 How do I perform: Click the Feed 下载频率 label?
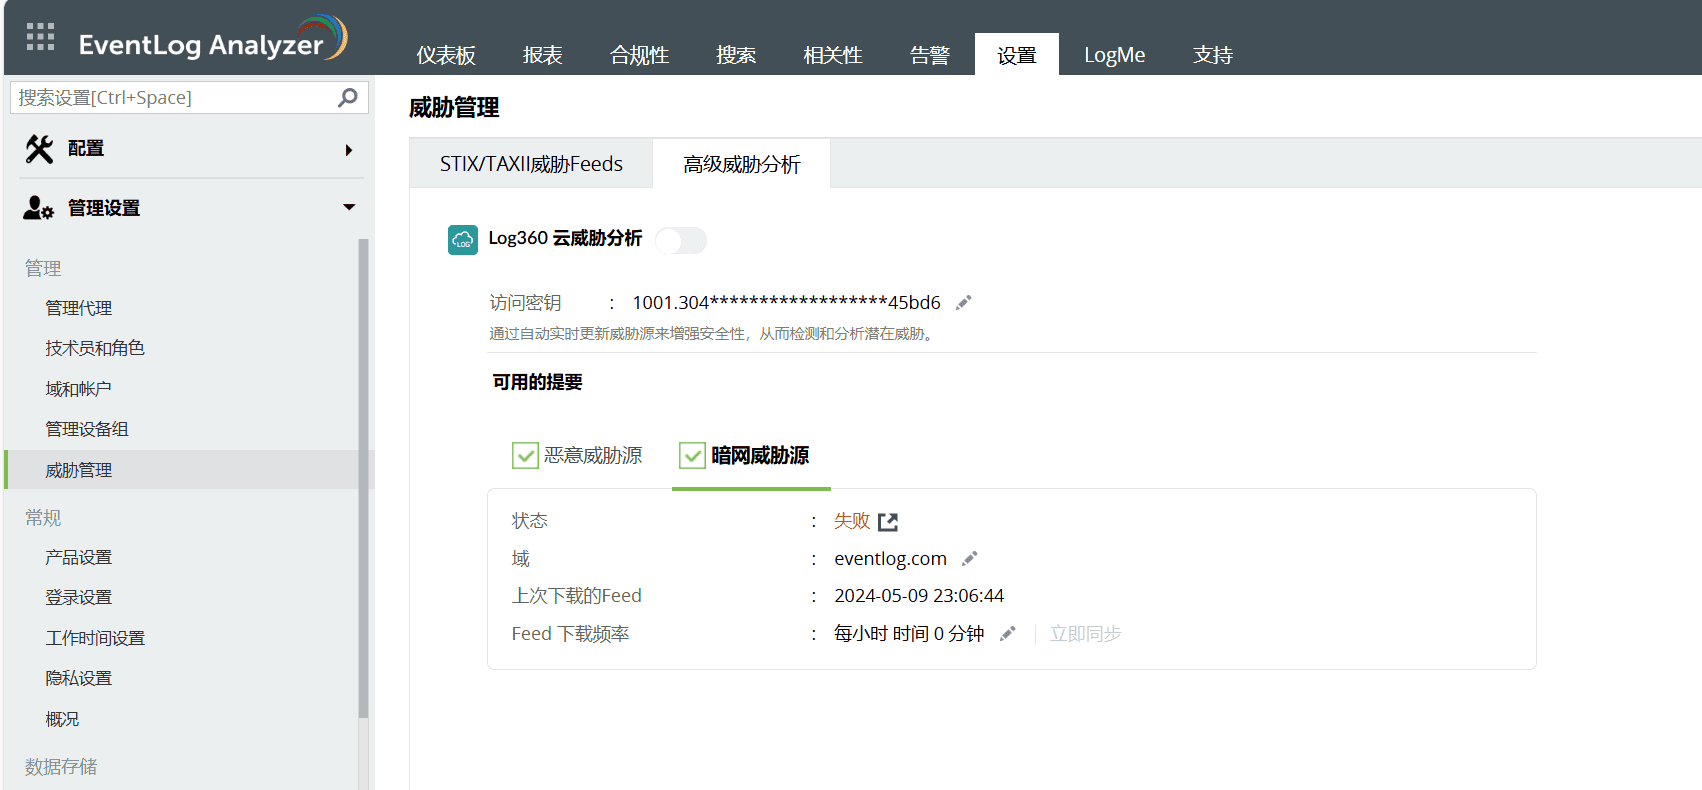click(570, 634)
